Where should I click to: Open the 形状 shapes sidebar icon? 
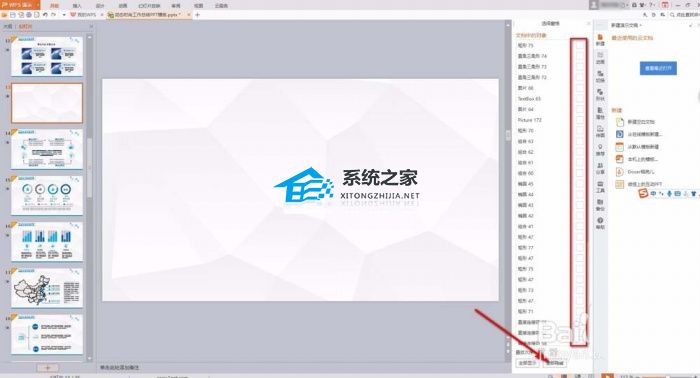pos(600,95)
